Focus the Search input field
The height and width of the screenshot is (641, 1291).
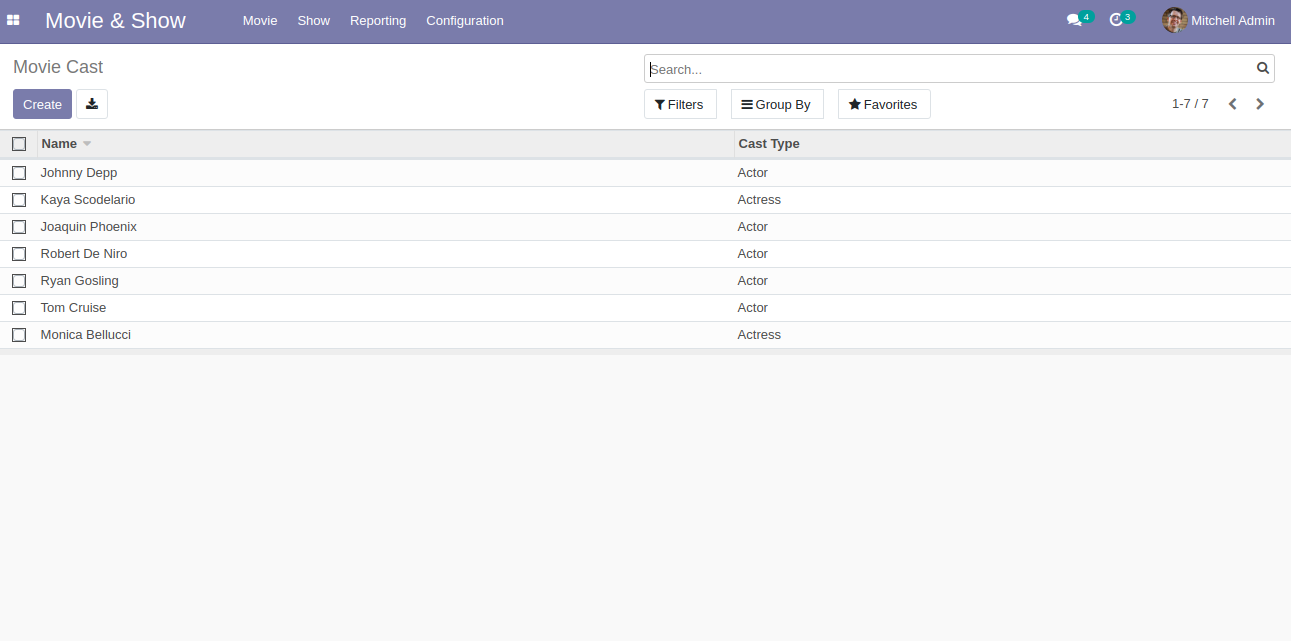tap(950, 69)
